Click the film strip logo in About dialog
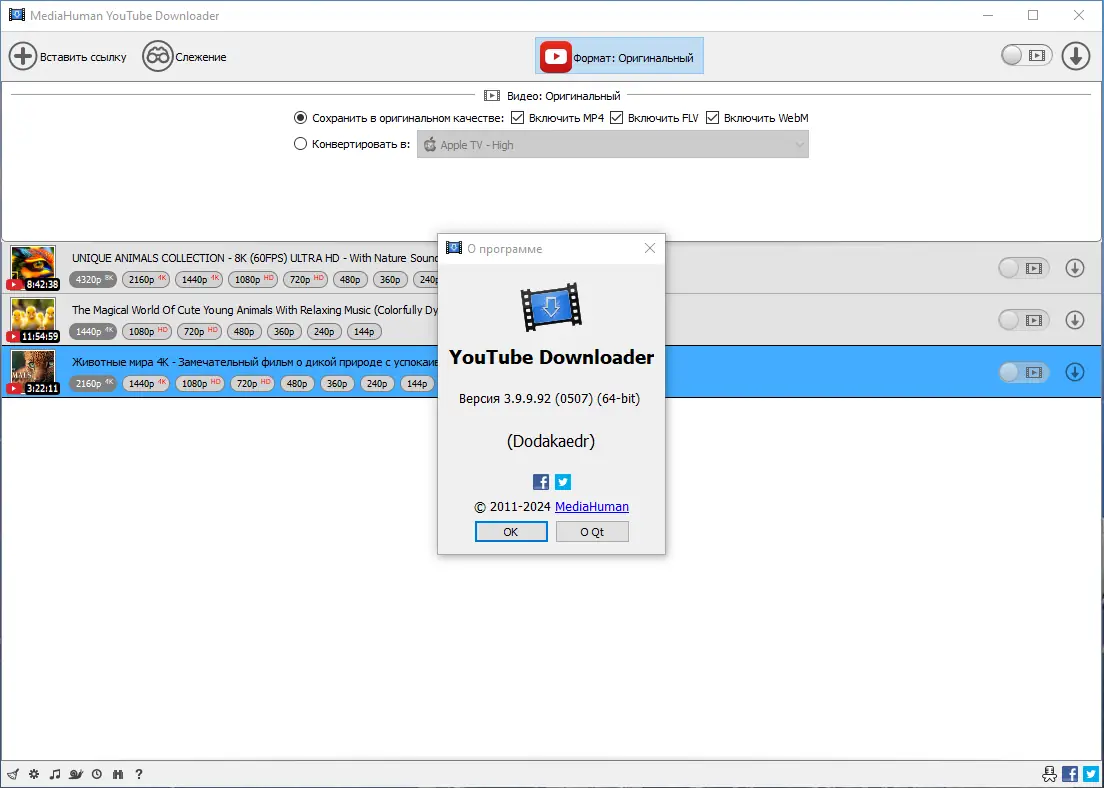 click(x=551, y=307)
